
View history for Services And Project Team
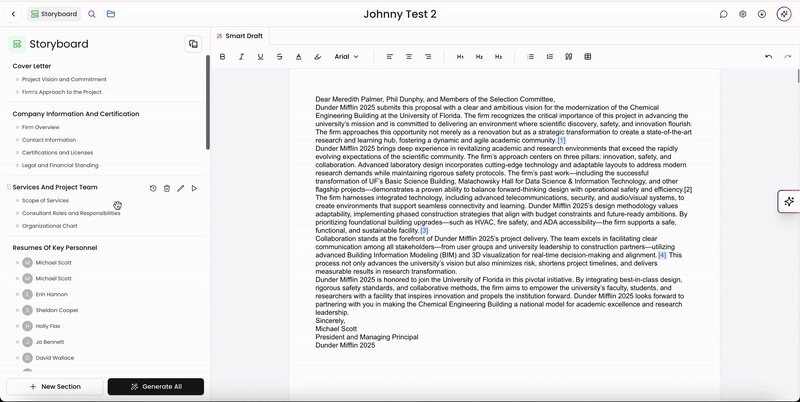[153, 188]
